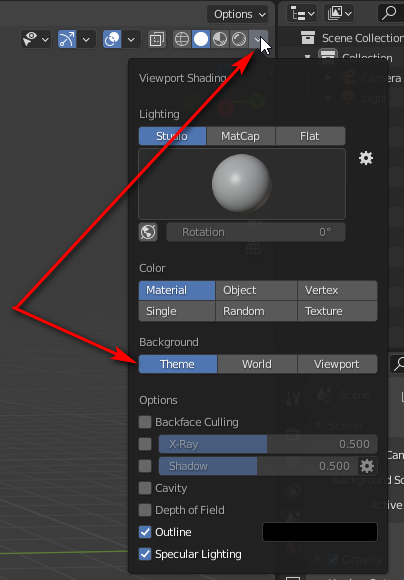
Task: Set color mode to Texture
Action: (337, 311)
